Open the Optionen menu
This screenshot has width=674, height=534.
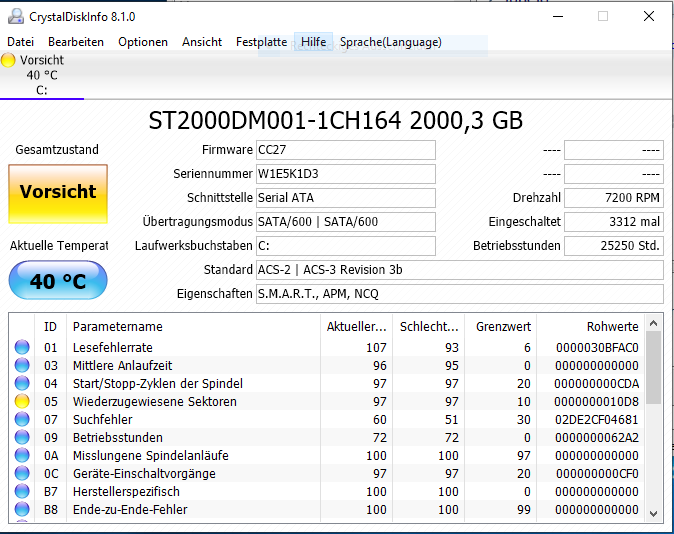pyautogui.click(x=143, y=42)
